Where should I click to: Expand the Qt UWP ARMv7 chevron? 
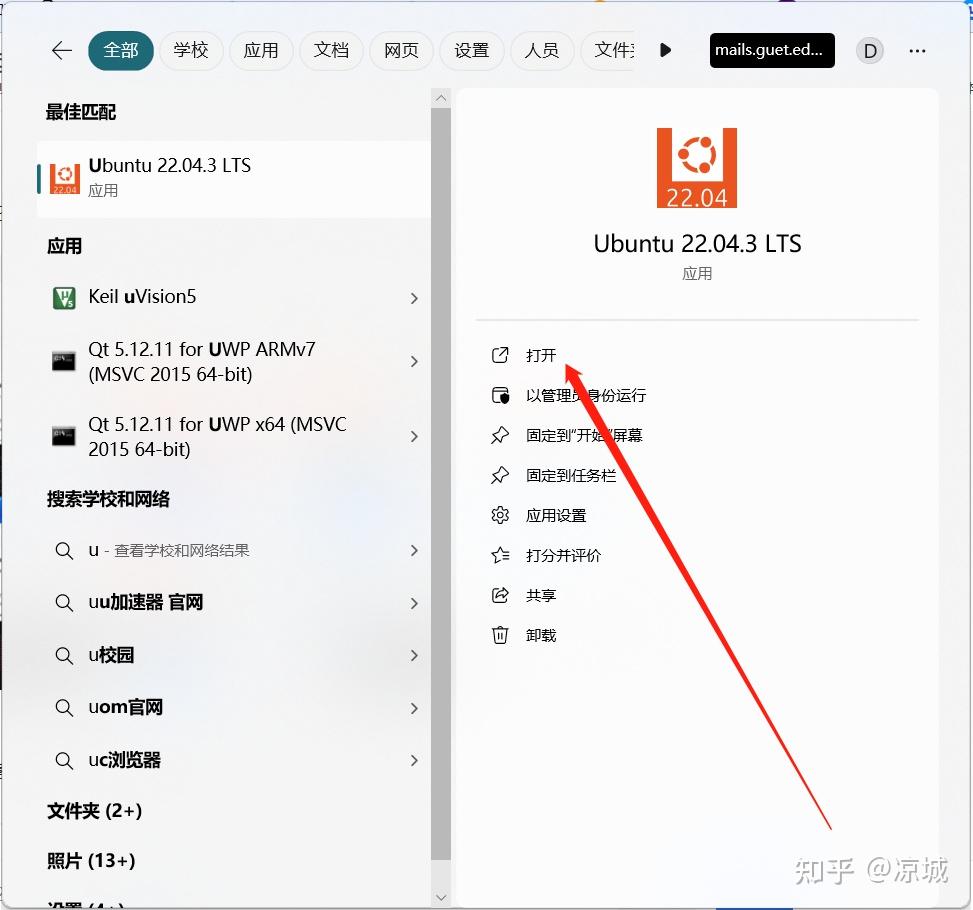point(414,361)
